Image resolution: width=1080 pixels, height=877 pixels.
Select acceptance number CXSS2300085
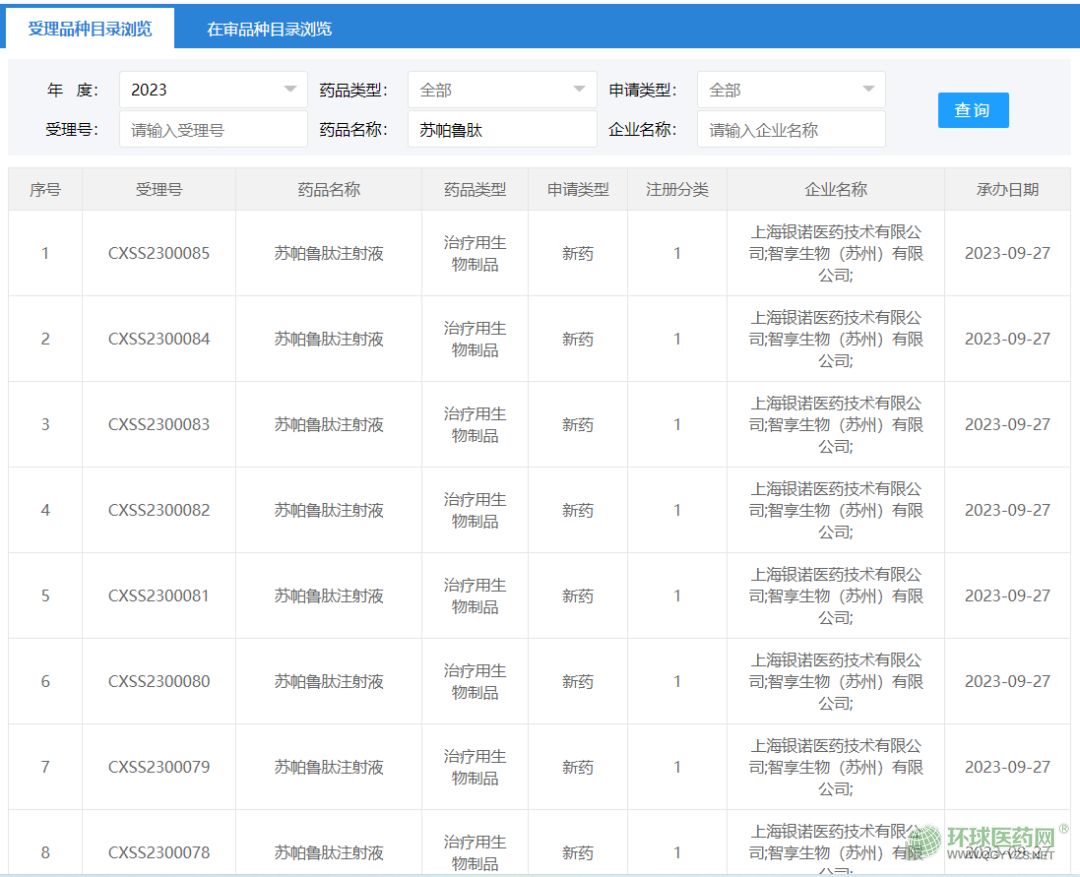click(x=159, y=253)
